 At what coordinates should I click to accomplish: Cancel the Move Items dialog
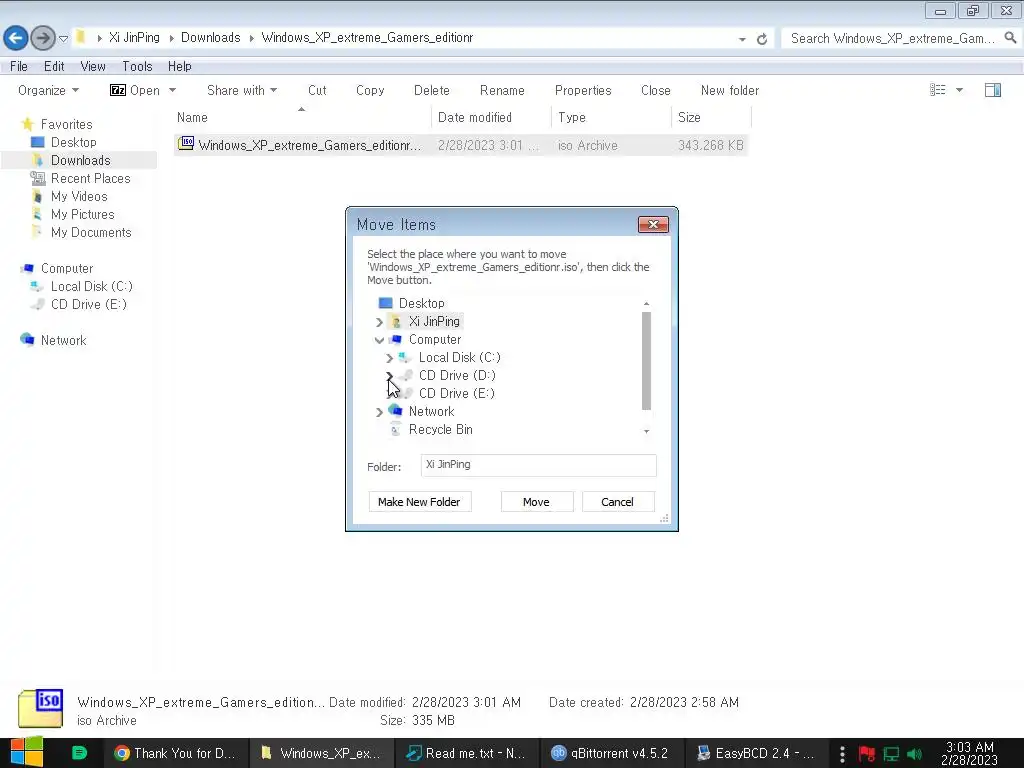[618, 502]
